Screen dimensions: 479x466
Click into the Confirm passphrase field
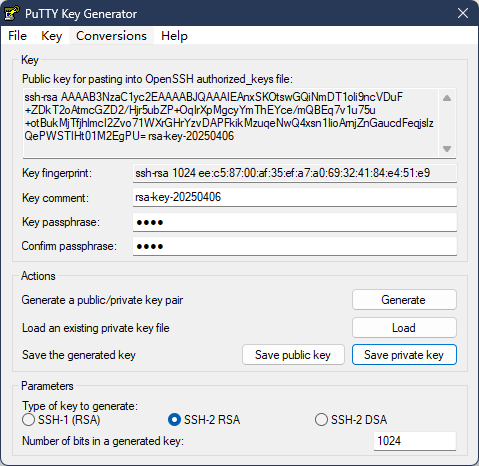coord(295,246)
